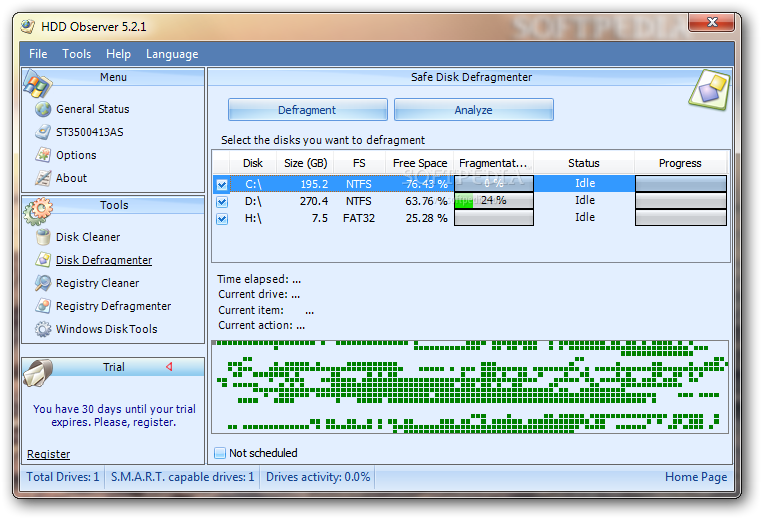The height and width of the screenshot is (519, 762).
Task: Open the ST3500413AS drive entry
Action: pos(90,132)
